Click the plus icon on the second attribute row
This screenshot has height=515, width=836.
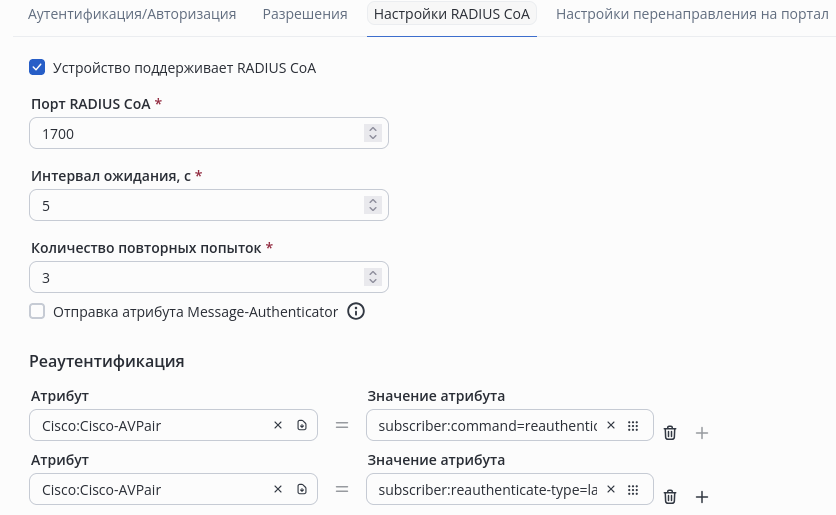point(702,497)
